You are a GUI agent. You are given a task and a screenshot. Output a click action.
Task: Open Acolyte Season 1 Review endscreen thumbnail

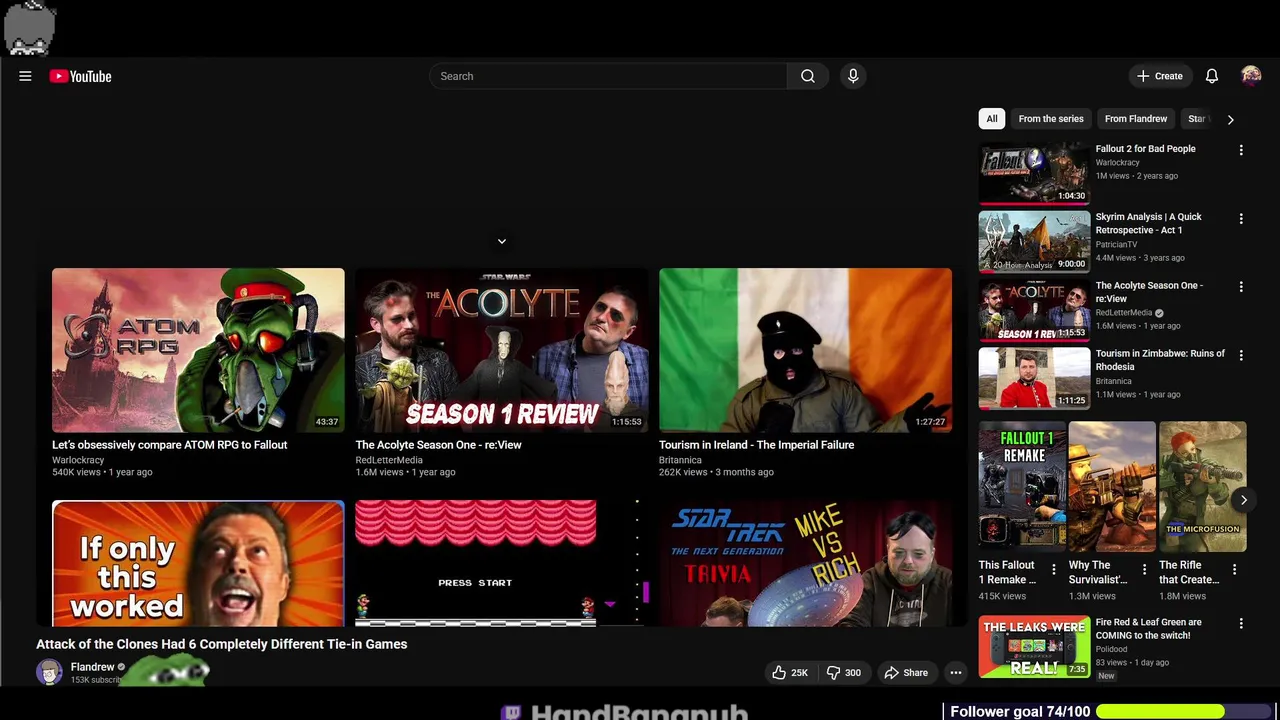tap(502, 350)
